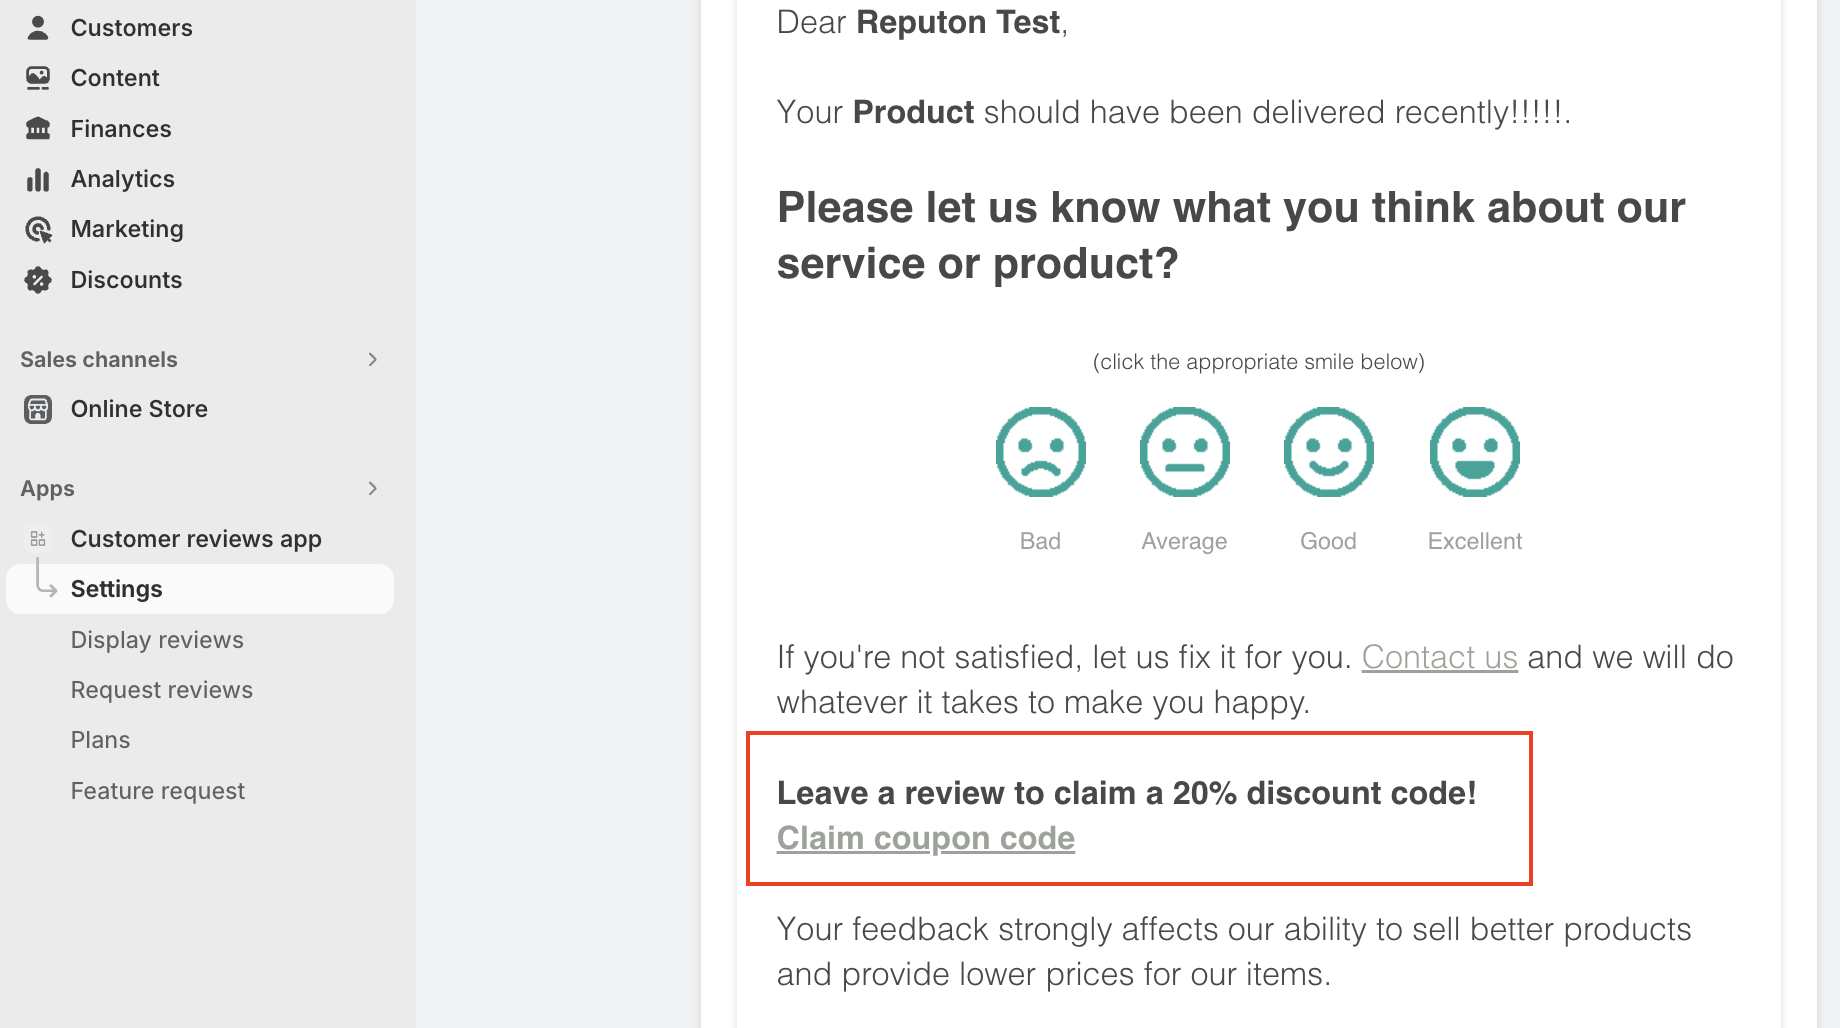The width and height of the screenshot is (1840, 1028).
Task: Open the Feature request page
Action: coord(158,791)
